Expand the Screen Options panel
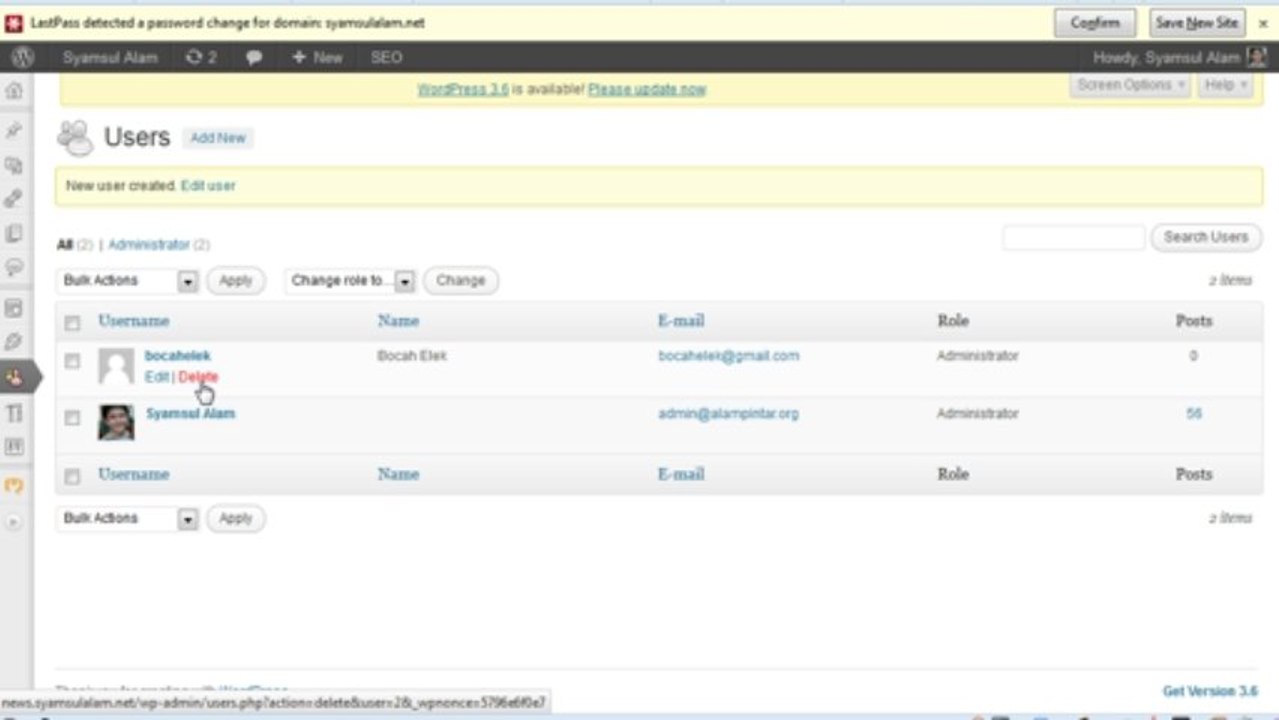Viewport: 1279px width, 720px height. (1131, 85)
